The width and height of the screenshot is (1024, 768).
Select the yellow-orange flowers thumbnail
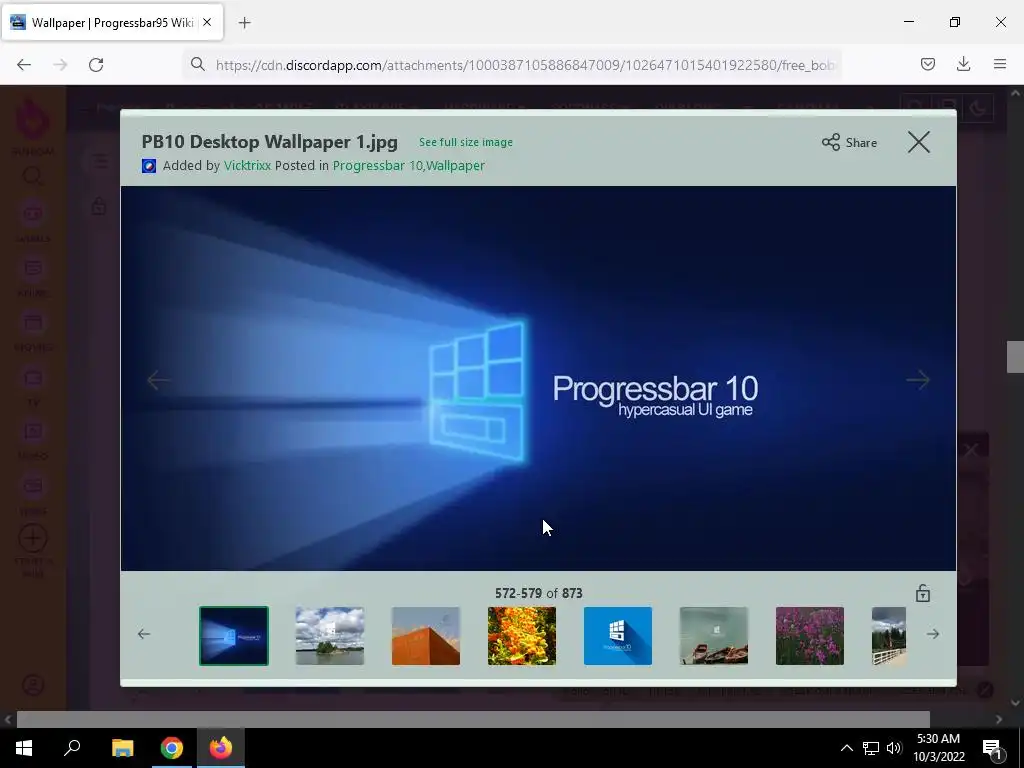click(x=522, y=636)
